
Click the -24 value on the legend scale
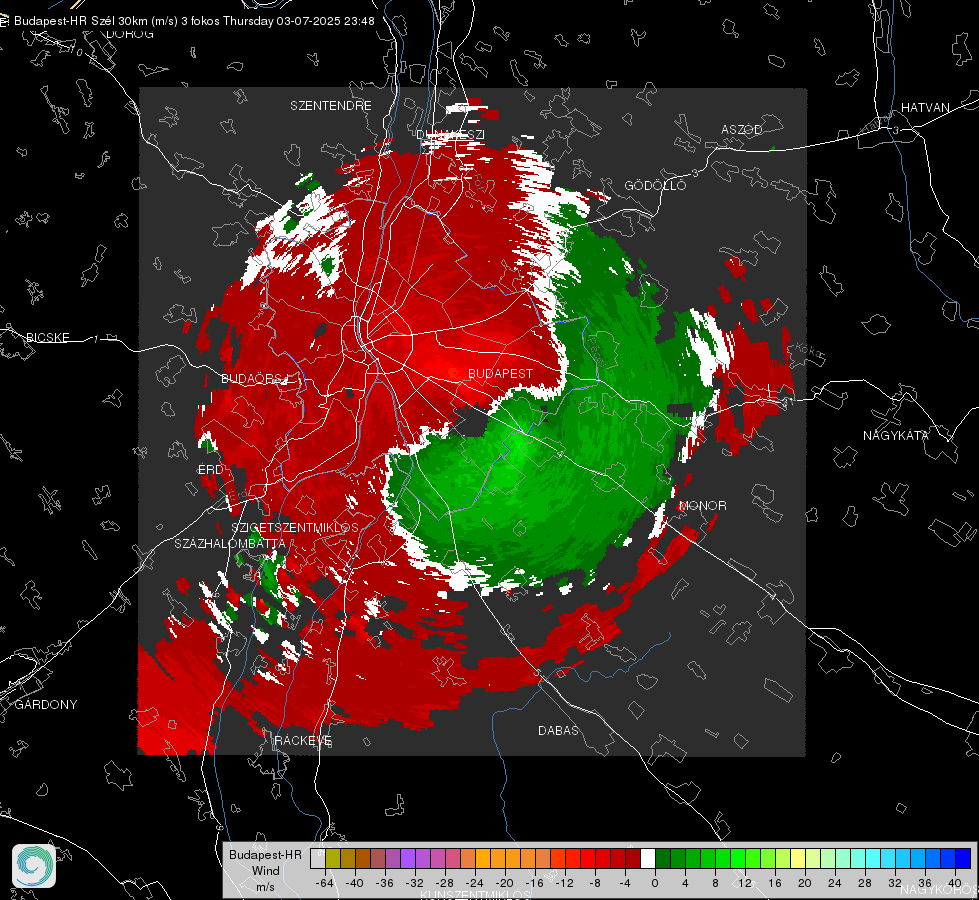point(475,883)
